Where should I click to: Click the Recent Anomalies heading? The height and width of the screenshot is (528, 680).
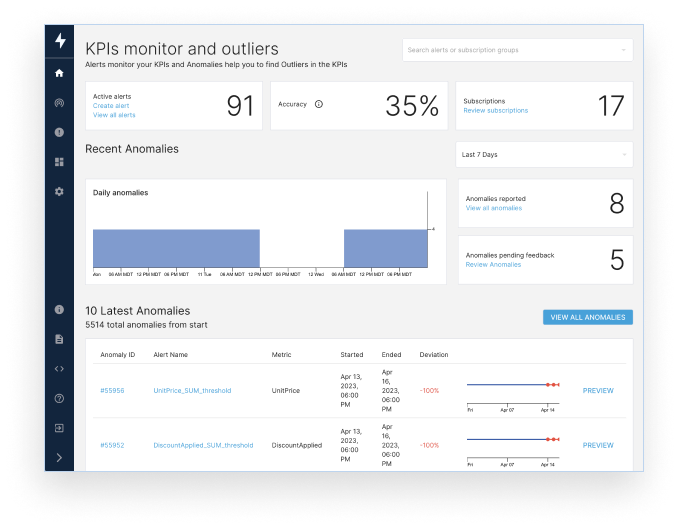tap(132, 149)
